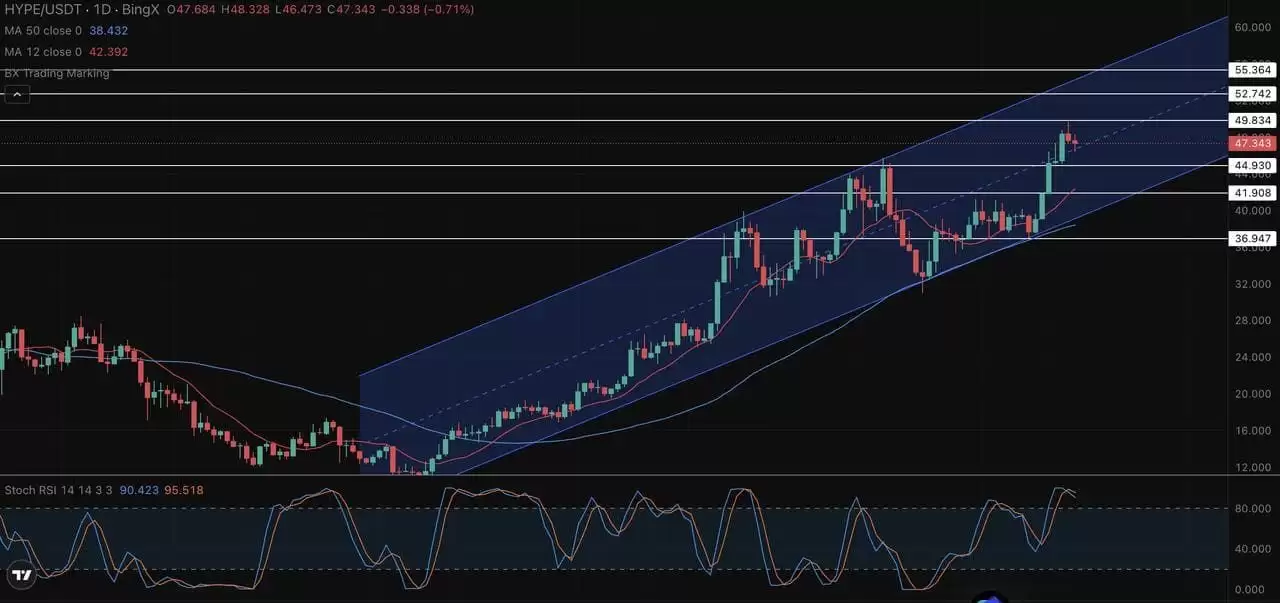Click the 36.947 price level label
This screenshot has height=603, width=1280.
pyautogui.click(x=1253, y=238)
